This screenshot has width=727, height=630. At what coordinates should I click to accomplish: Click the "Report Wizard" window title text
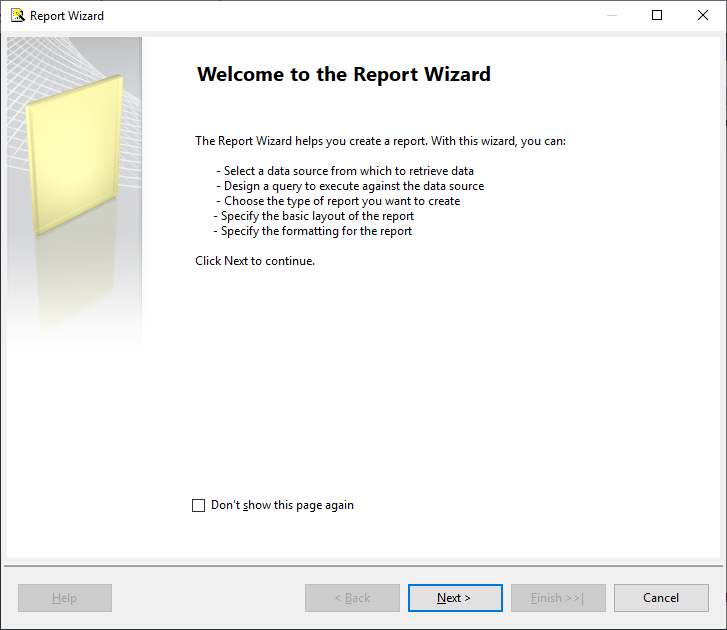click(x=67, y=16)
